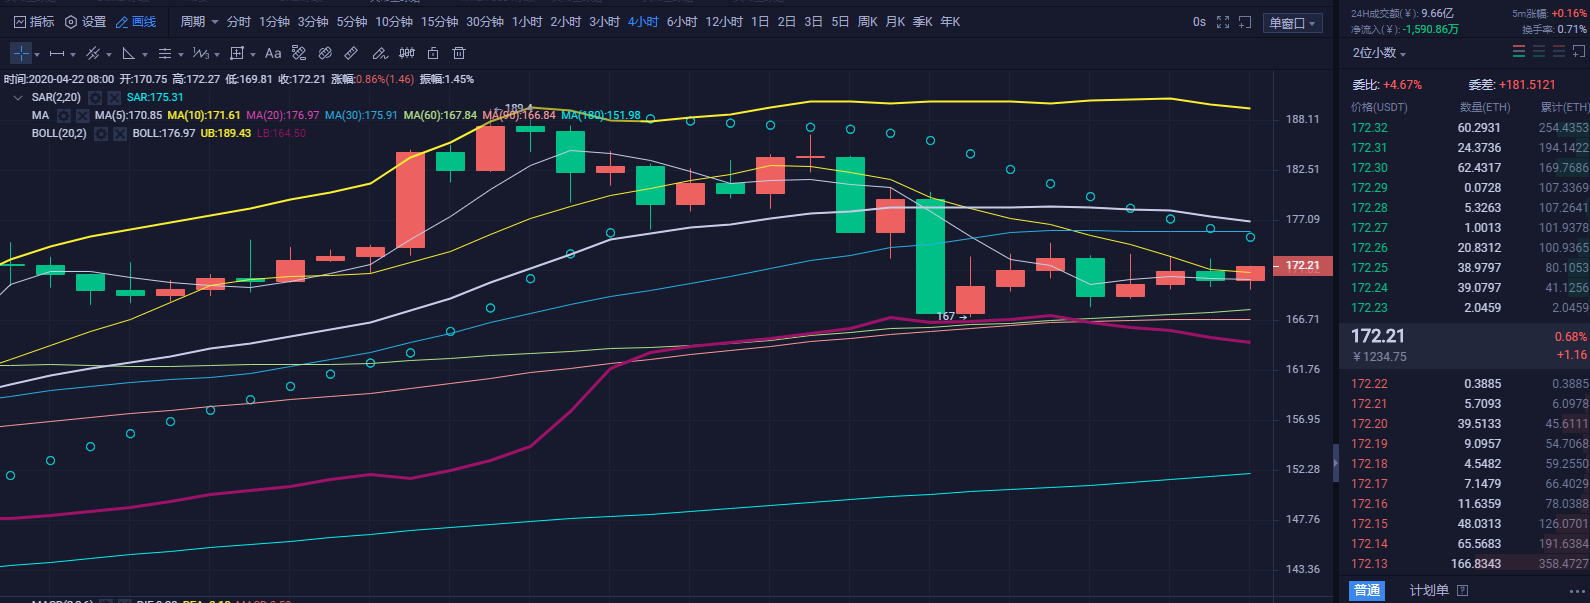Enter fullscreen chart mode icon
This screenshot has width=1590, height=603.
(1222, 22)
